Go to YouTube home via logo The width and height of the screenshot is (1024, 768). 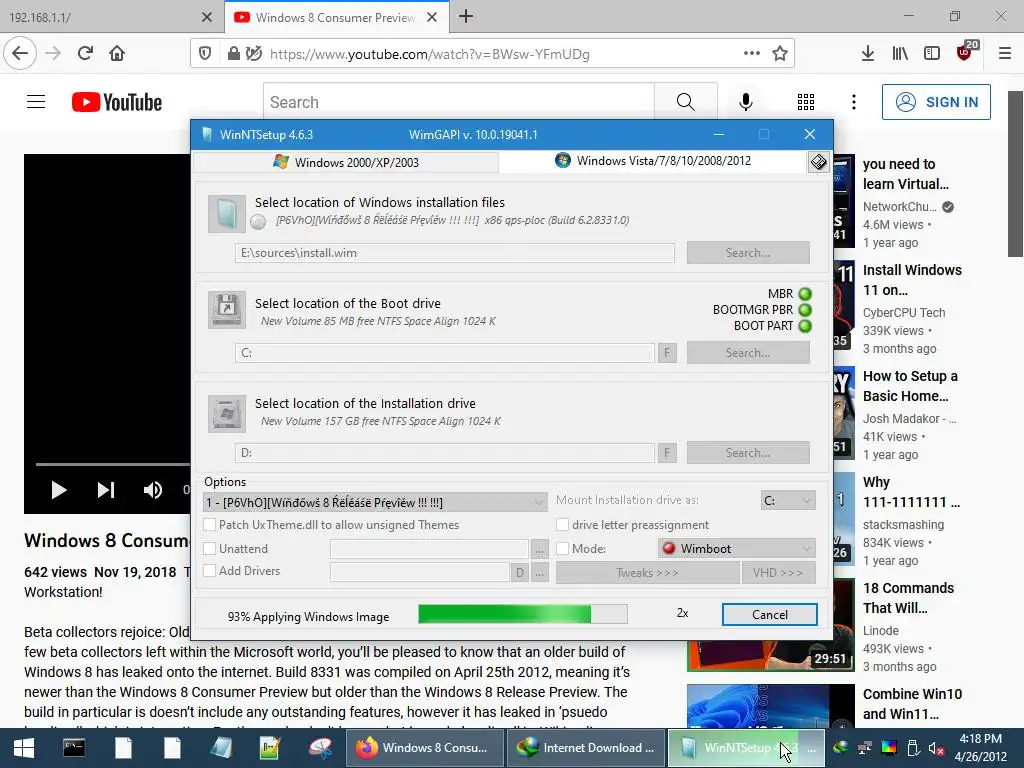[117, 103]
